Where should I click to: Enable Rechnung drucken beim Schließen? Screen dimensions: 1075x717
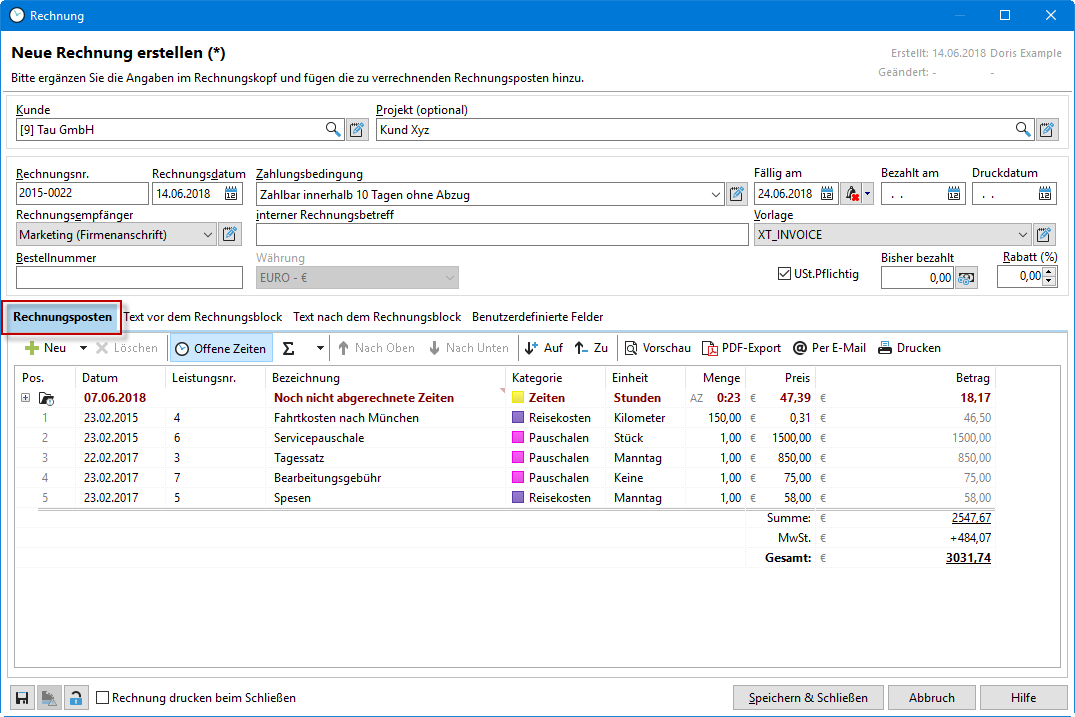tap(103, 698)
